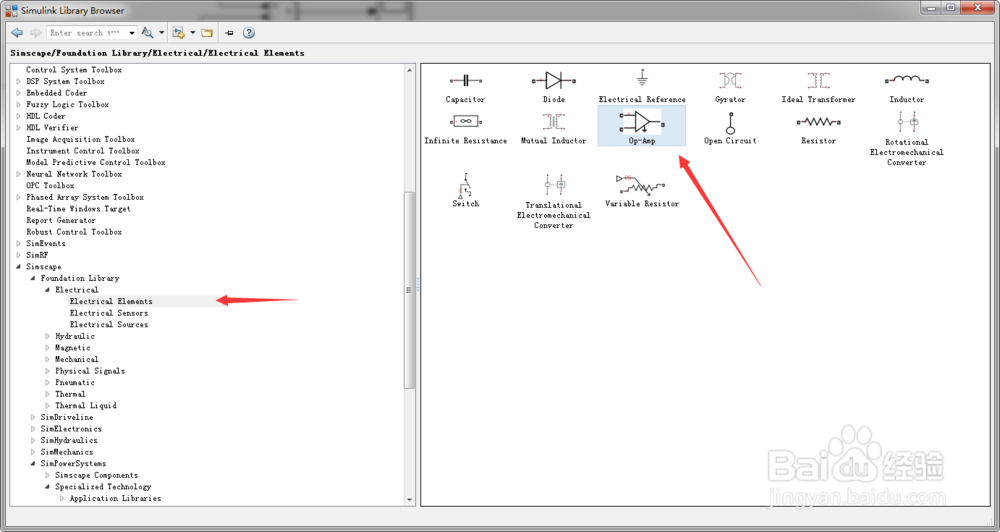Expand the Hydraulic library node
The width and height of the screenshot is (1000, 532).
47,336
